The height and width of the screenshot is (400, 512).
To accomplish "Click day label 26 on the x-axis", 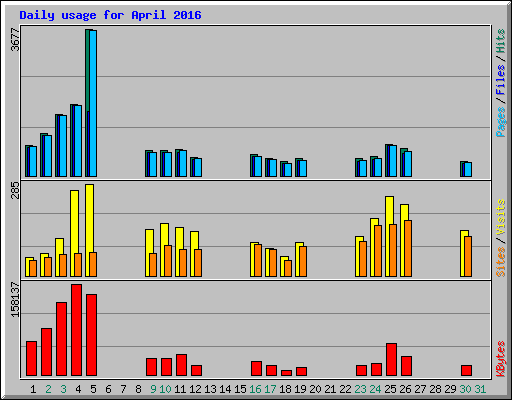I will click(405, 389).
